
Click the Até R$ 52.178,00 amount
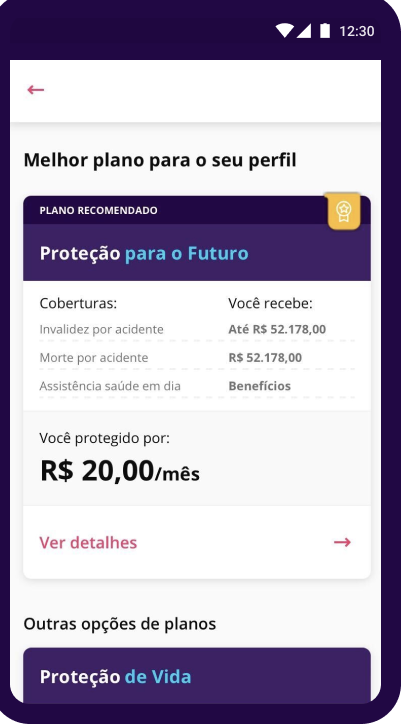[x=277, y=329]
